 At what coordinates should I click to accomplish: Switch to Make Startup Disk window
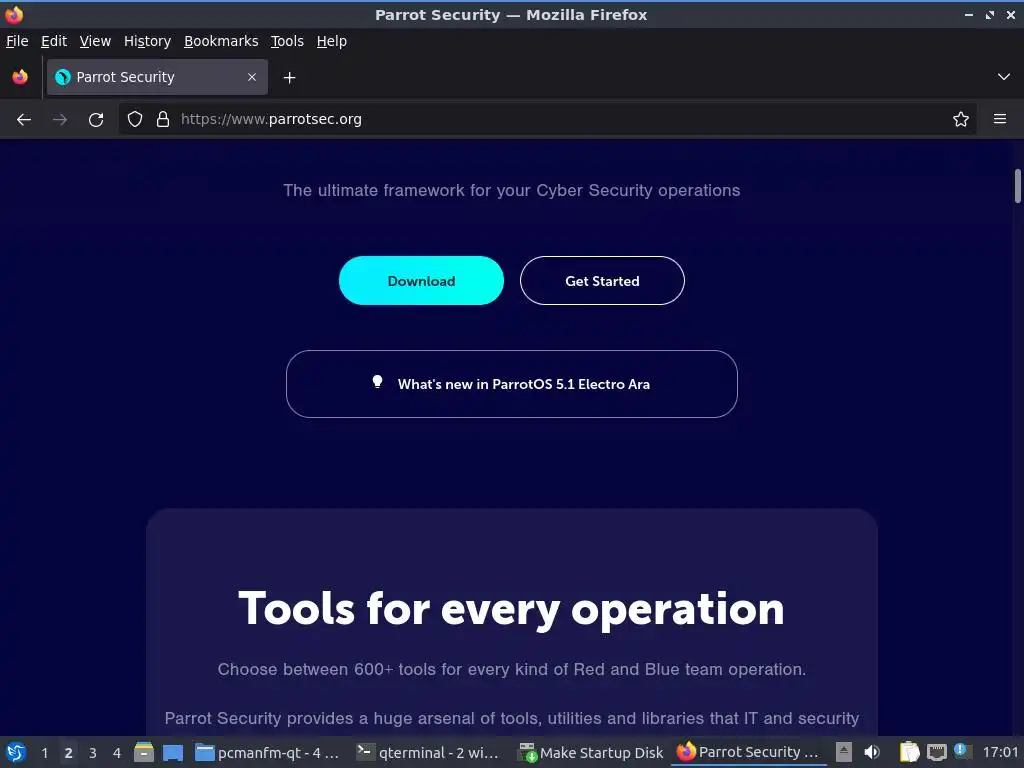pos(590,753)
